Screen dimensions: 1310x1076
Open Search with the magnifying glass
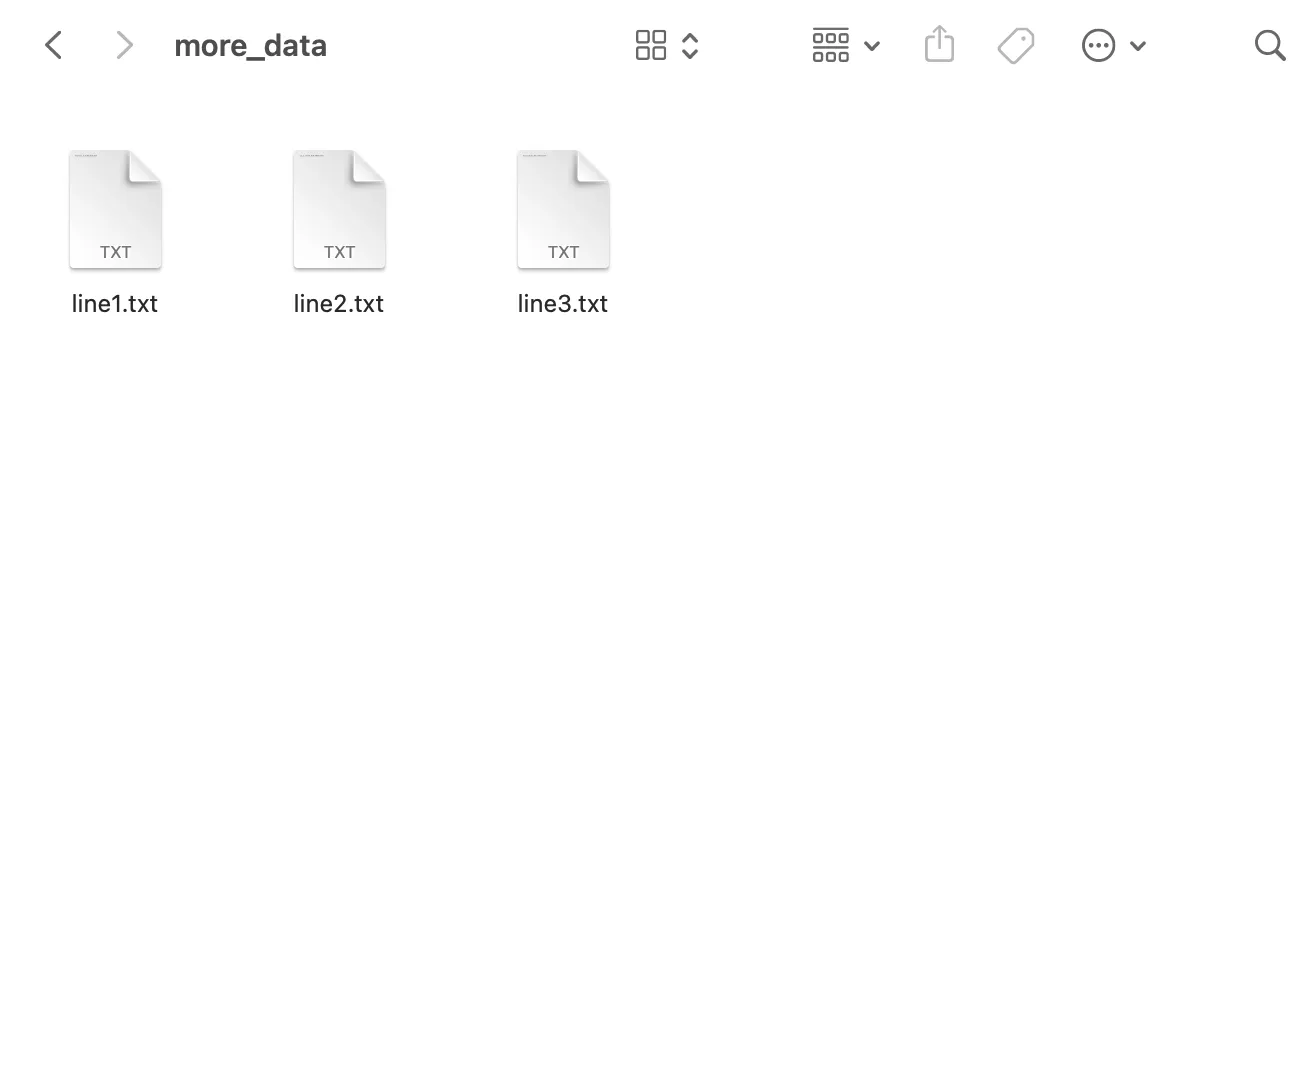[1269, 45]
